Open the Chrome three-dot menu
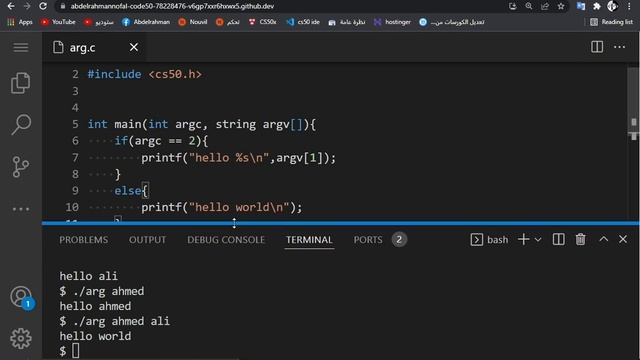This screenshot has width=640, height=360. click(629, 6)
